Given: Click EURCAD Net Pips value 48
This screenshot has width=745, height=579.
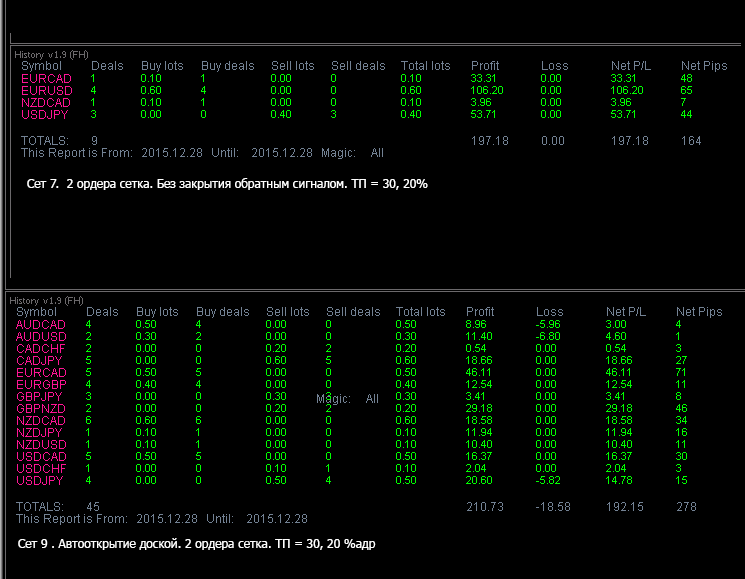Looking at the screenshot, I should coord(686,79).
